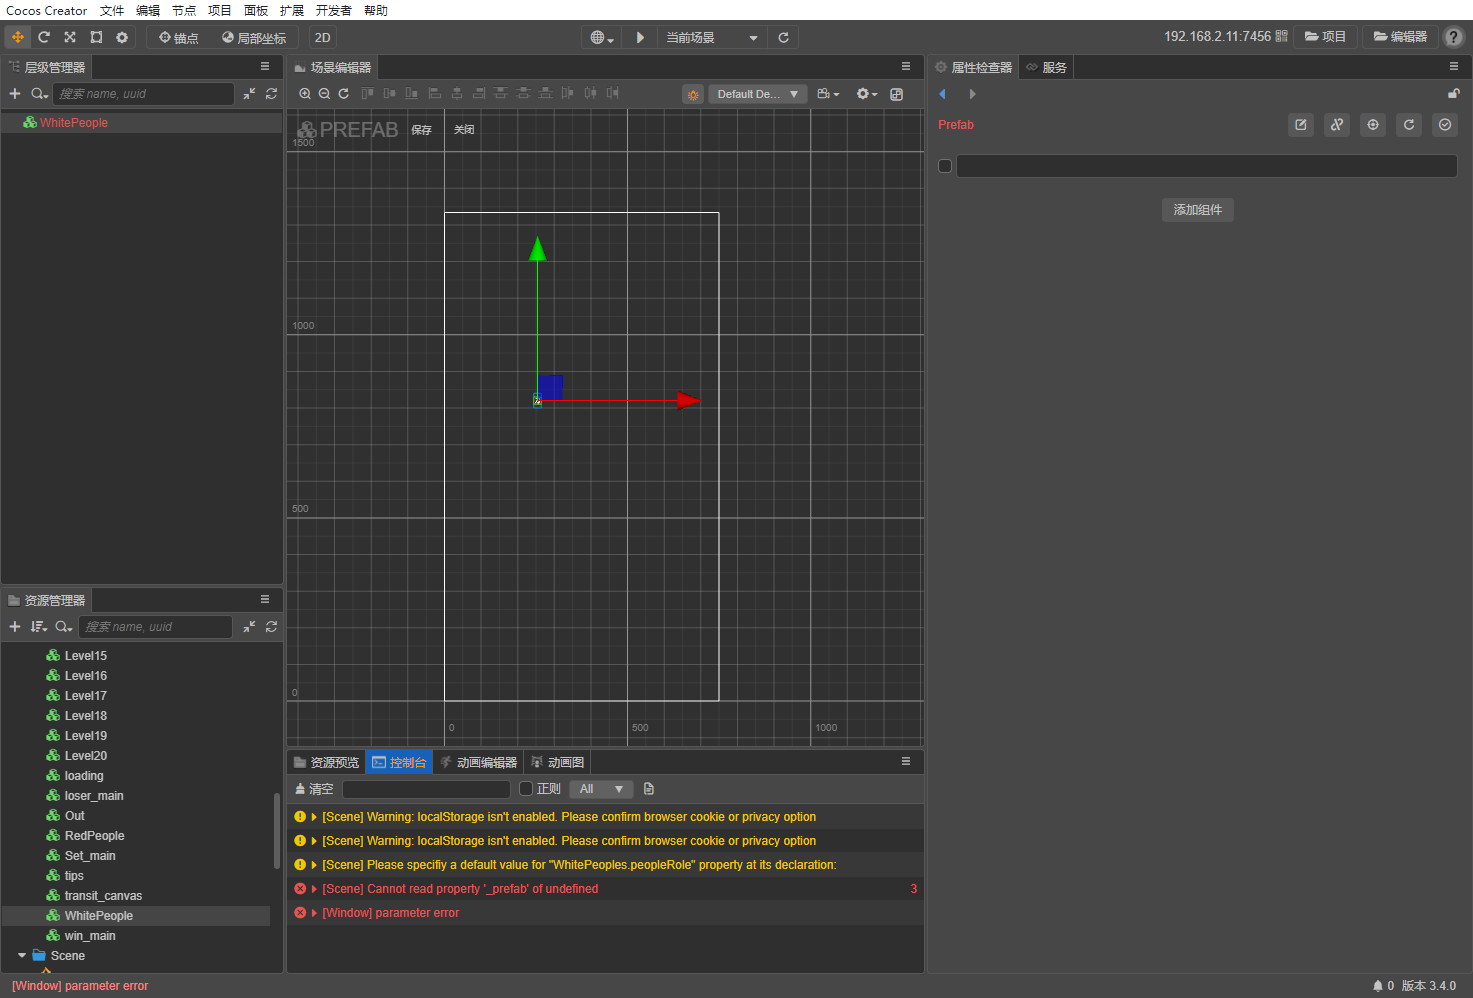
Task: Open the console All log-level dropdown
Action: pos(601,789)
